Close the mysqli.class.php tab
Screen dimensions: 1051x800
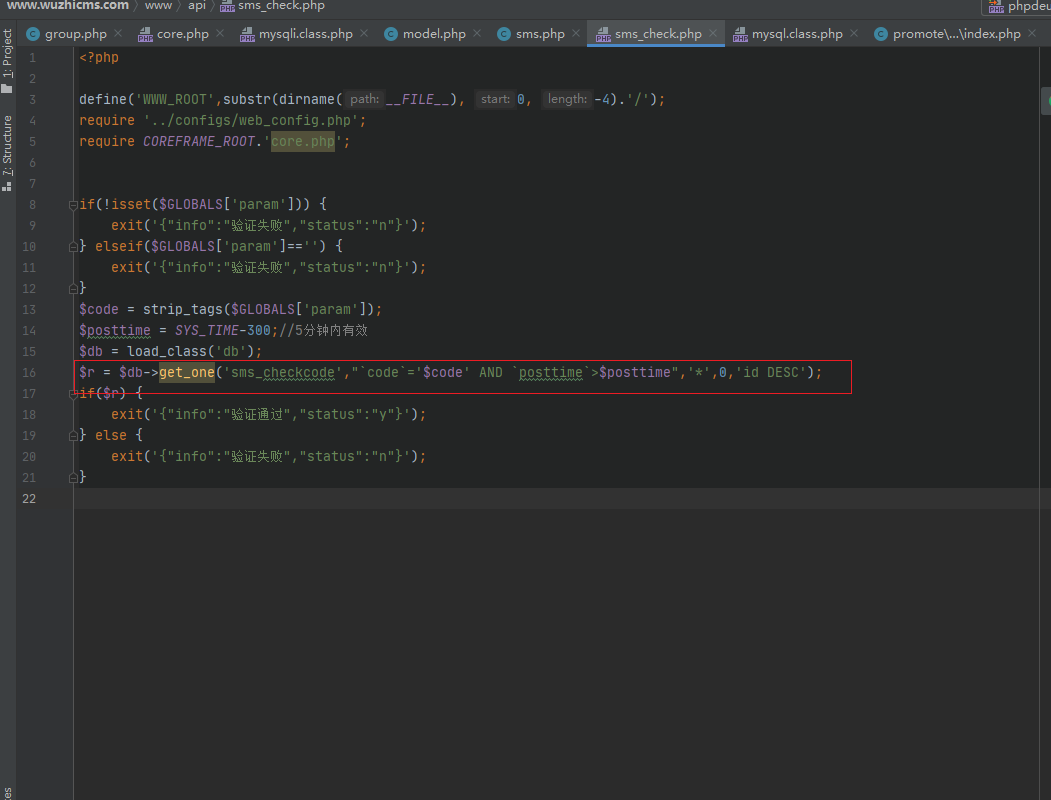point(364,33)
